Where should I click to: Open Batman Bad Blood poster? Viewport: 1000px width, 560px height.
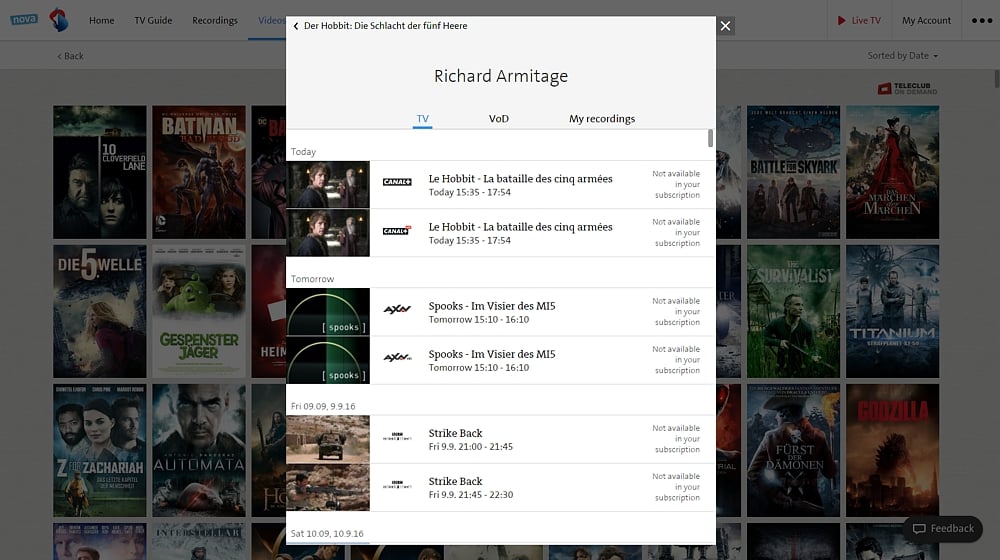(x=199, y=172)
